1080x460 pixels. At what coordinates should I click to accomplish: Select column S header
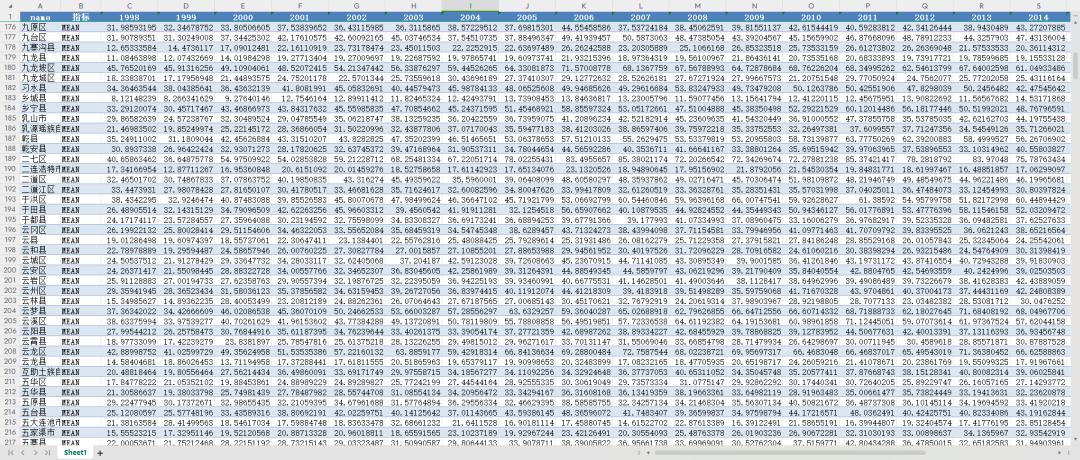click(1038, 6)
